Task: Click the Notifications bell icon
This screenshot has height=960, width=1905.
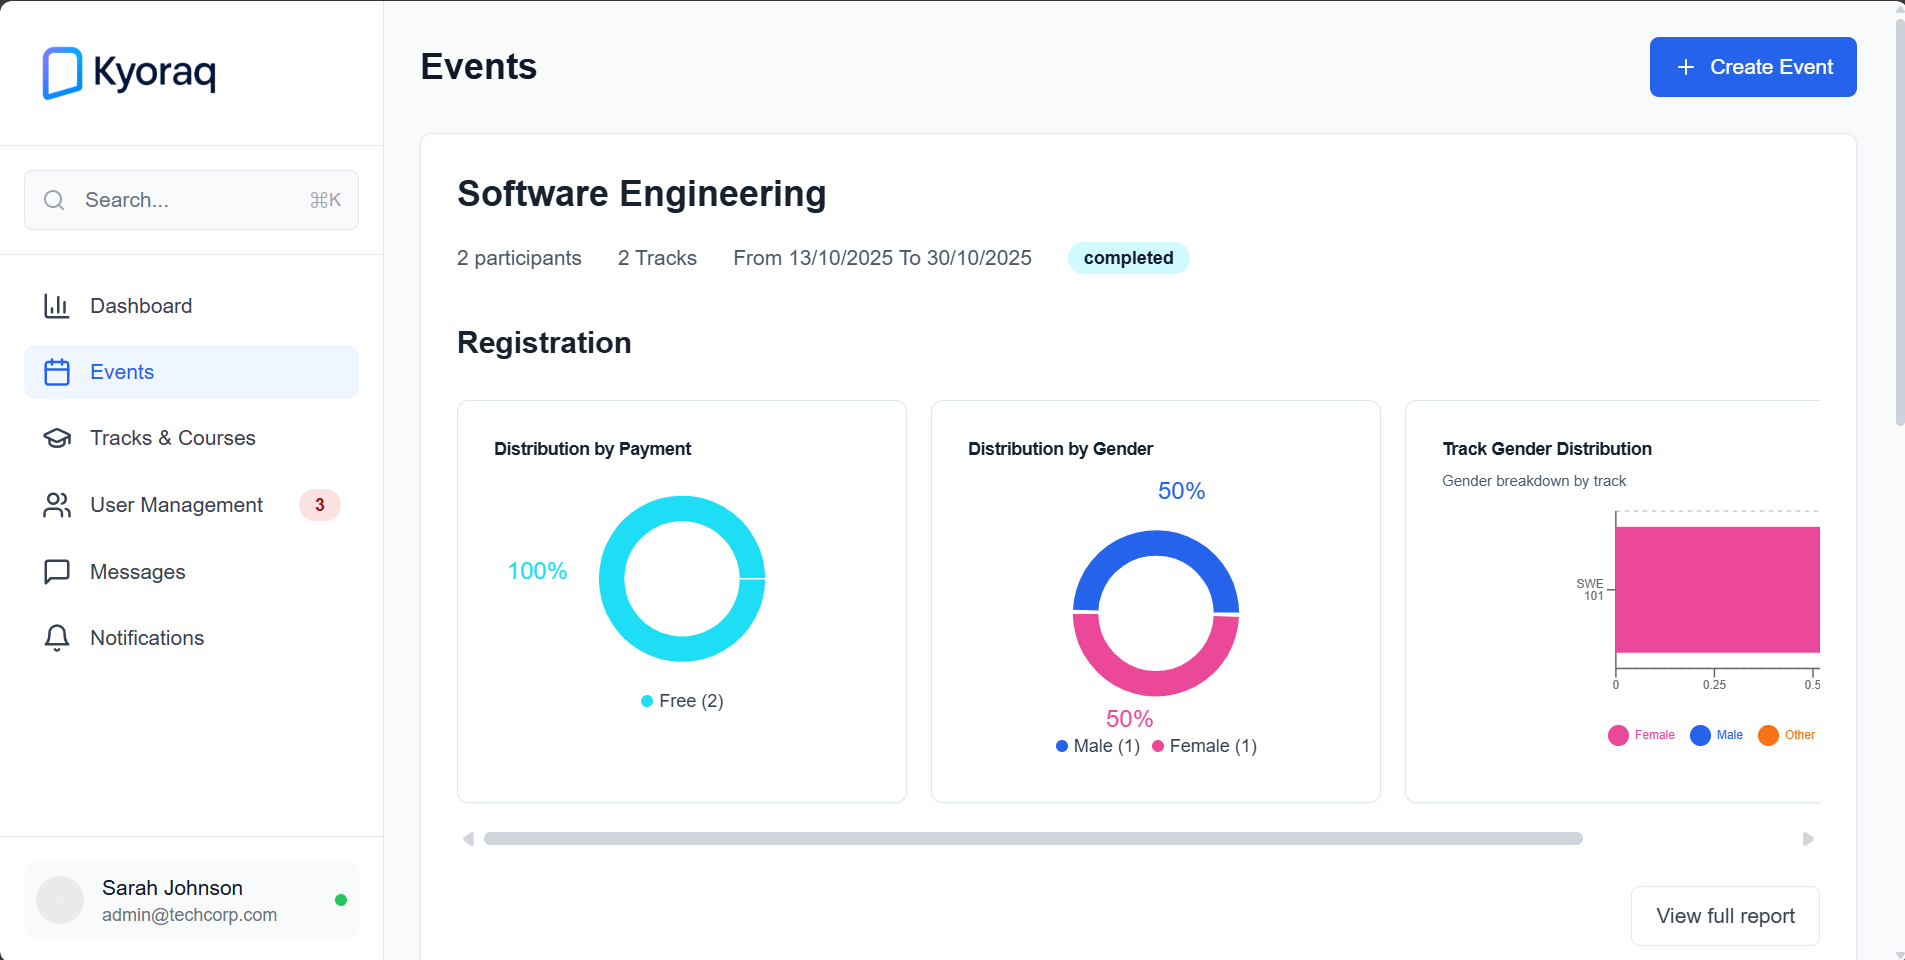Action: (x=57, y=637)
